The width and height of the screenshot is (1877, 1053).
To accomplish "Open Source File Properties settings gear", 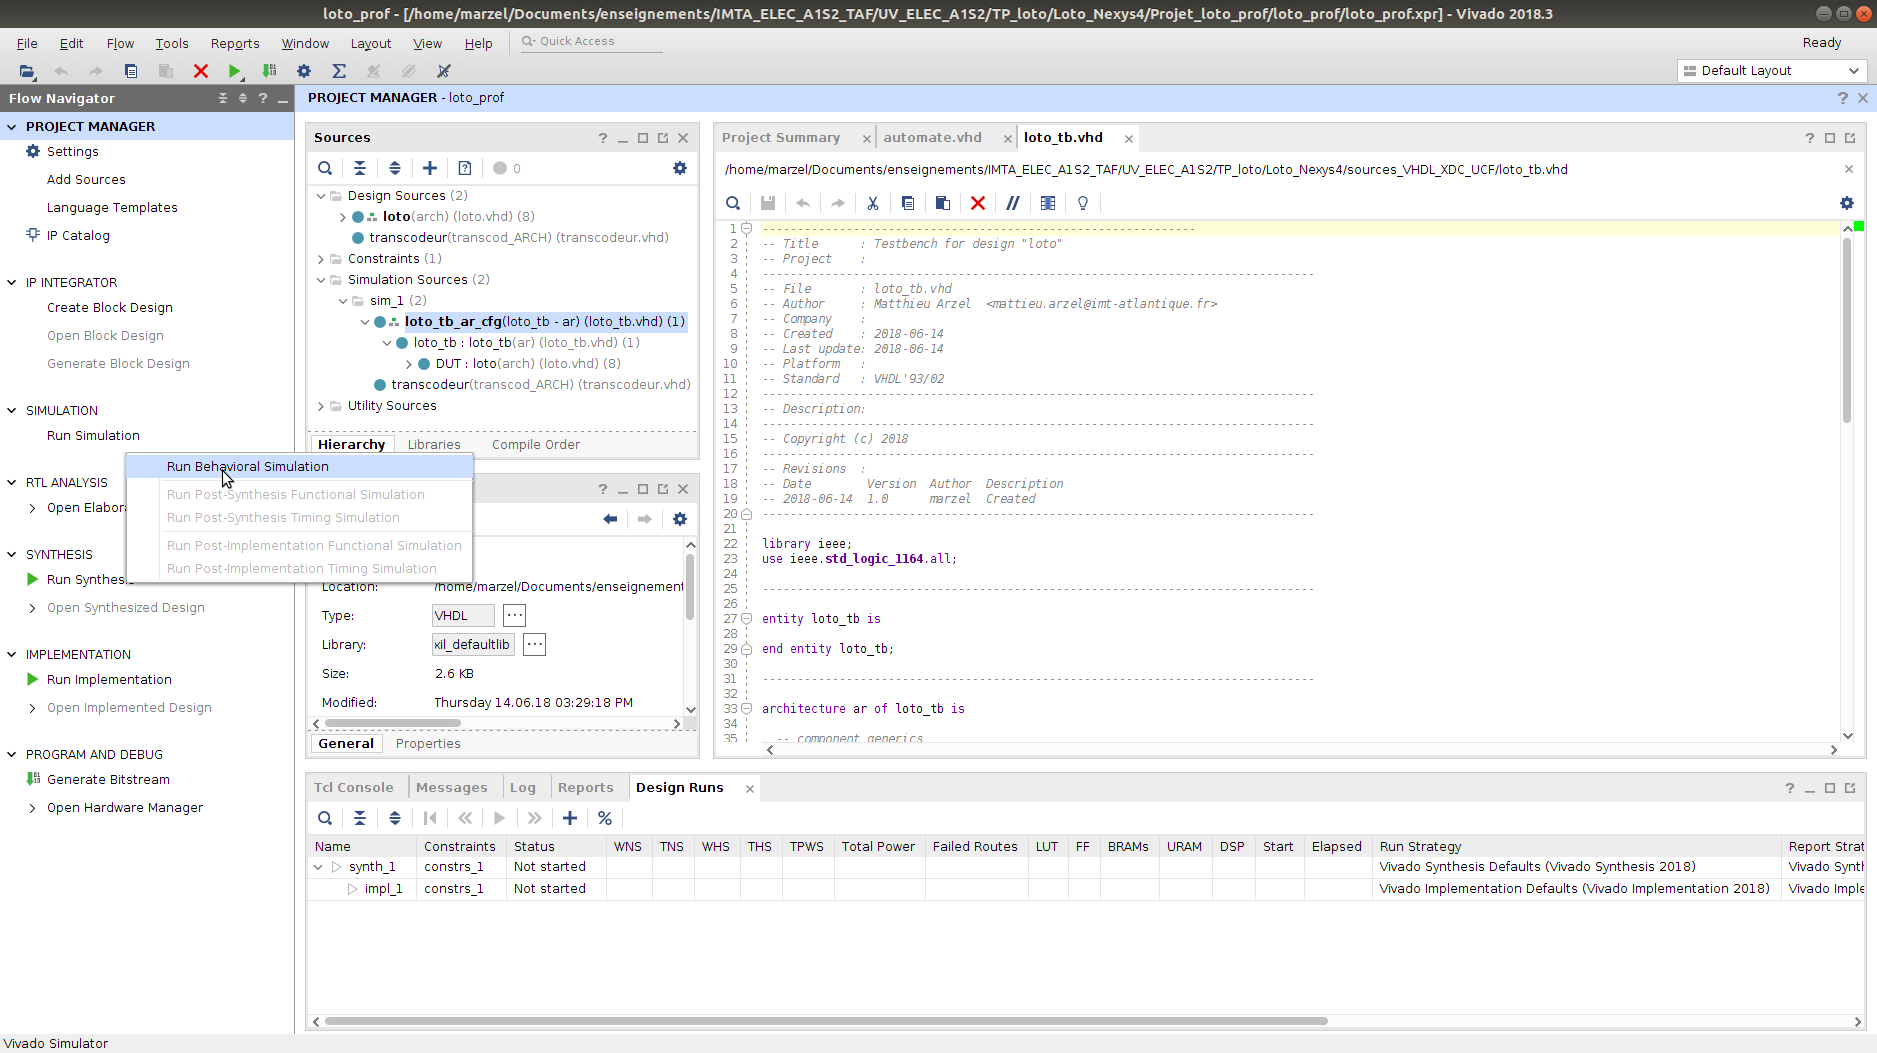I will coord(680,519).
